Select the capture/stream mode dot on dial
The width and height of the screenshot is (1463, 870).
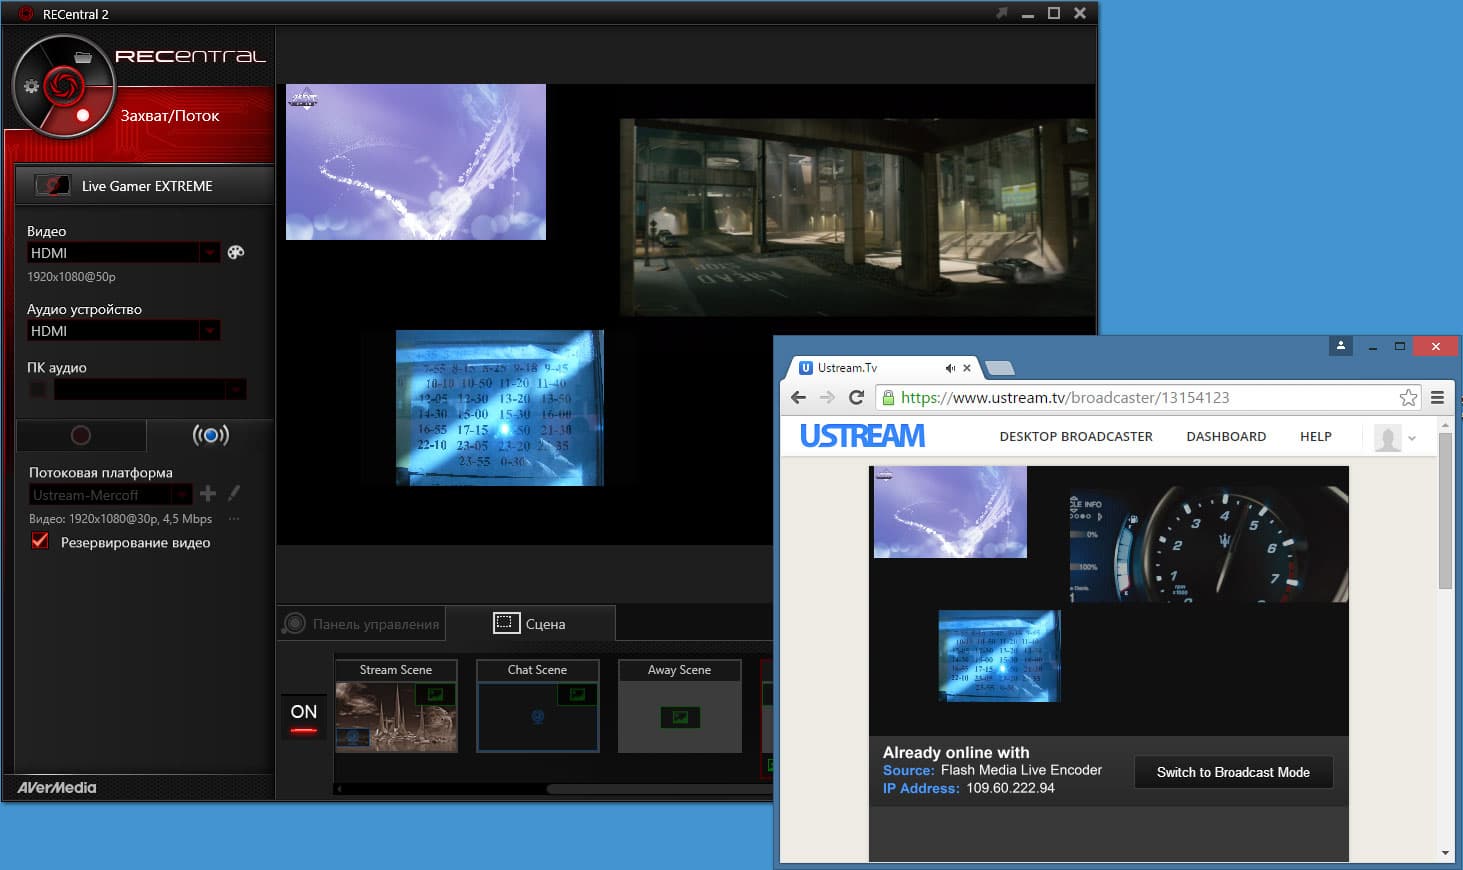point(83,115)
